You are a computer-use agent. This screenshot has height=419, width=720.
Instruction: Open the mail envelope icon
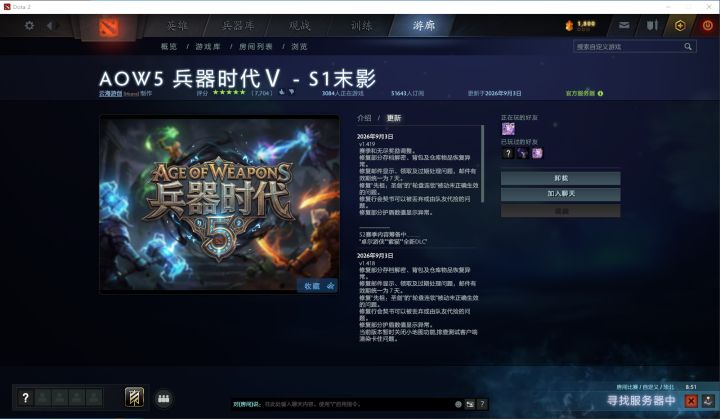(624, 25)
